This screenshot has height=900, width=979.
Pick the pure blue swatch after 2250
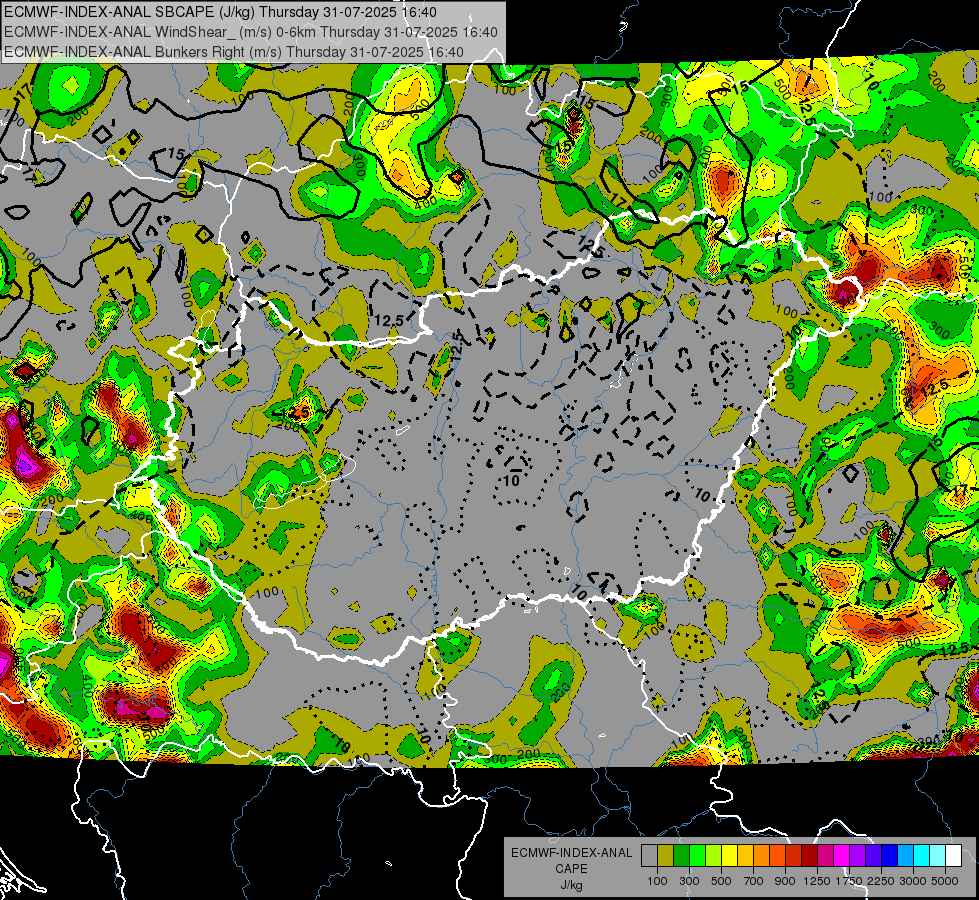pyautogui.click(x=890, y=855)
